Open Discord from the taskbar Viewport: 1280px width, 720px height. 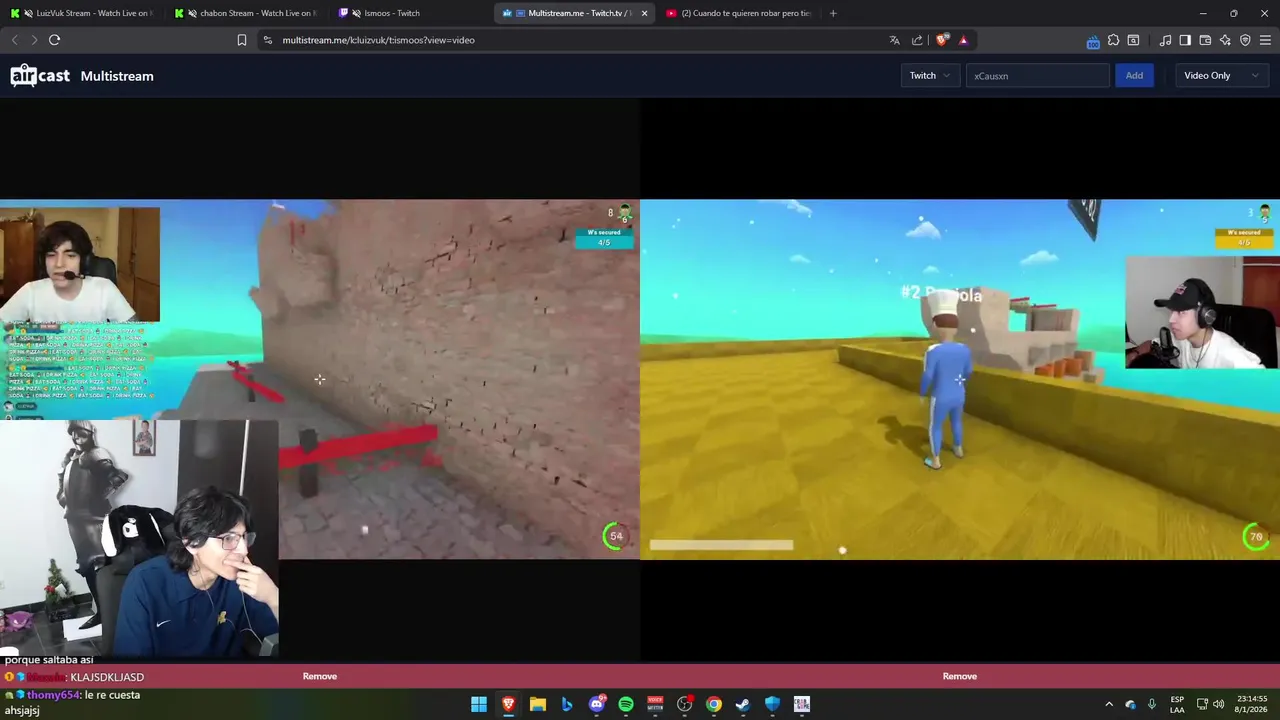coord(597,704)
